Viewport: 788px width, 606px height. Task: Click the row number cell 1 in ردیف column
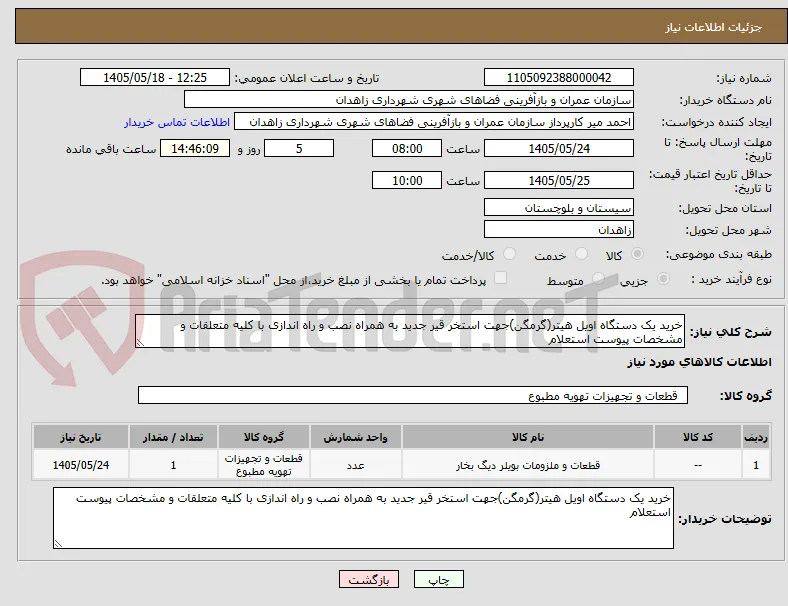tap(755, 465)
